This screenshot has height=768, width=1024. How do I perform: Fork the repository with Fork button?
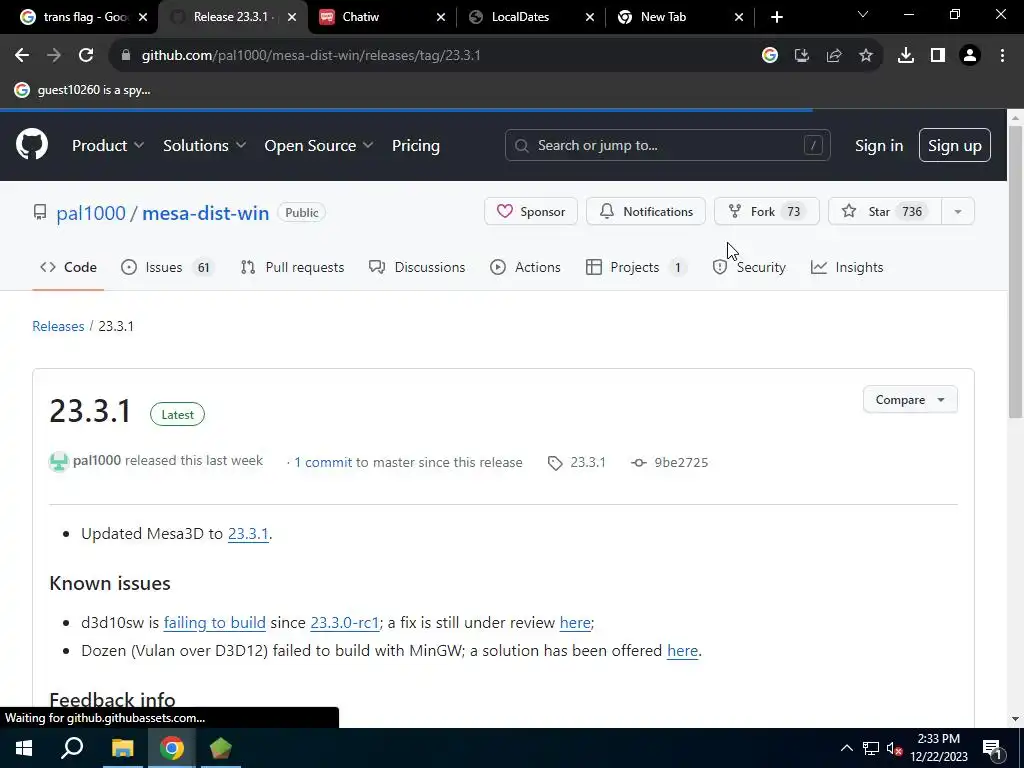point(767,212)
